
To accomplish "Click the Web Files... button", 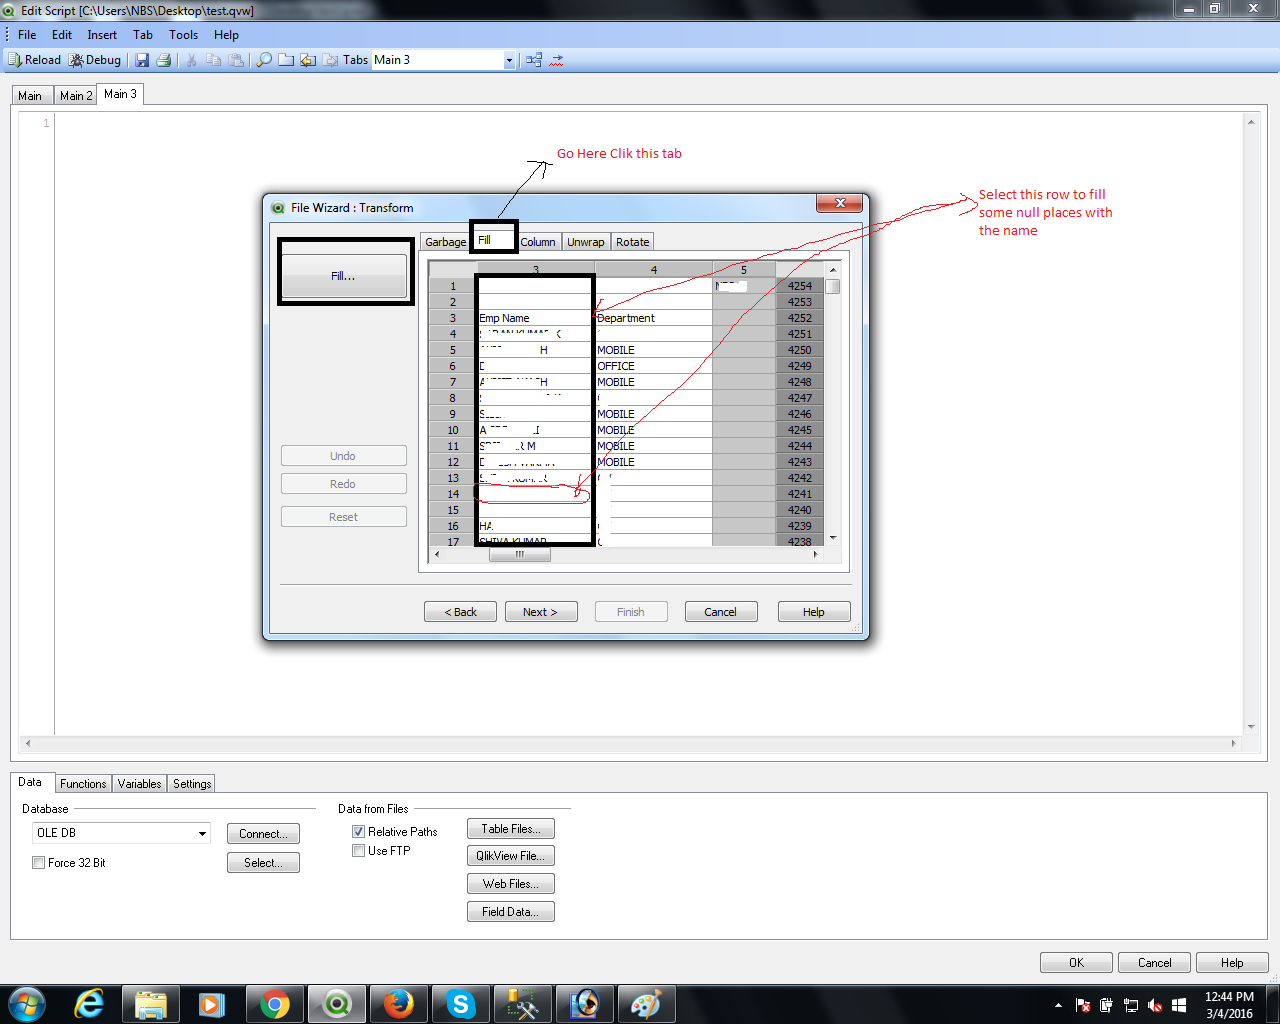I will 511,884.
